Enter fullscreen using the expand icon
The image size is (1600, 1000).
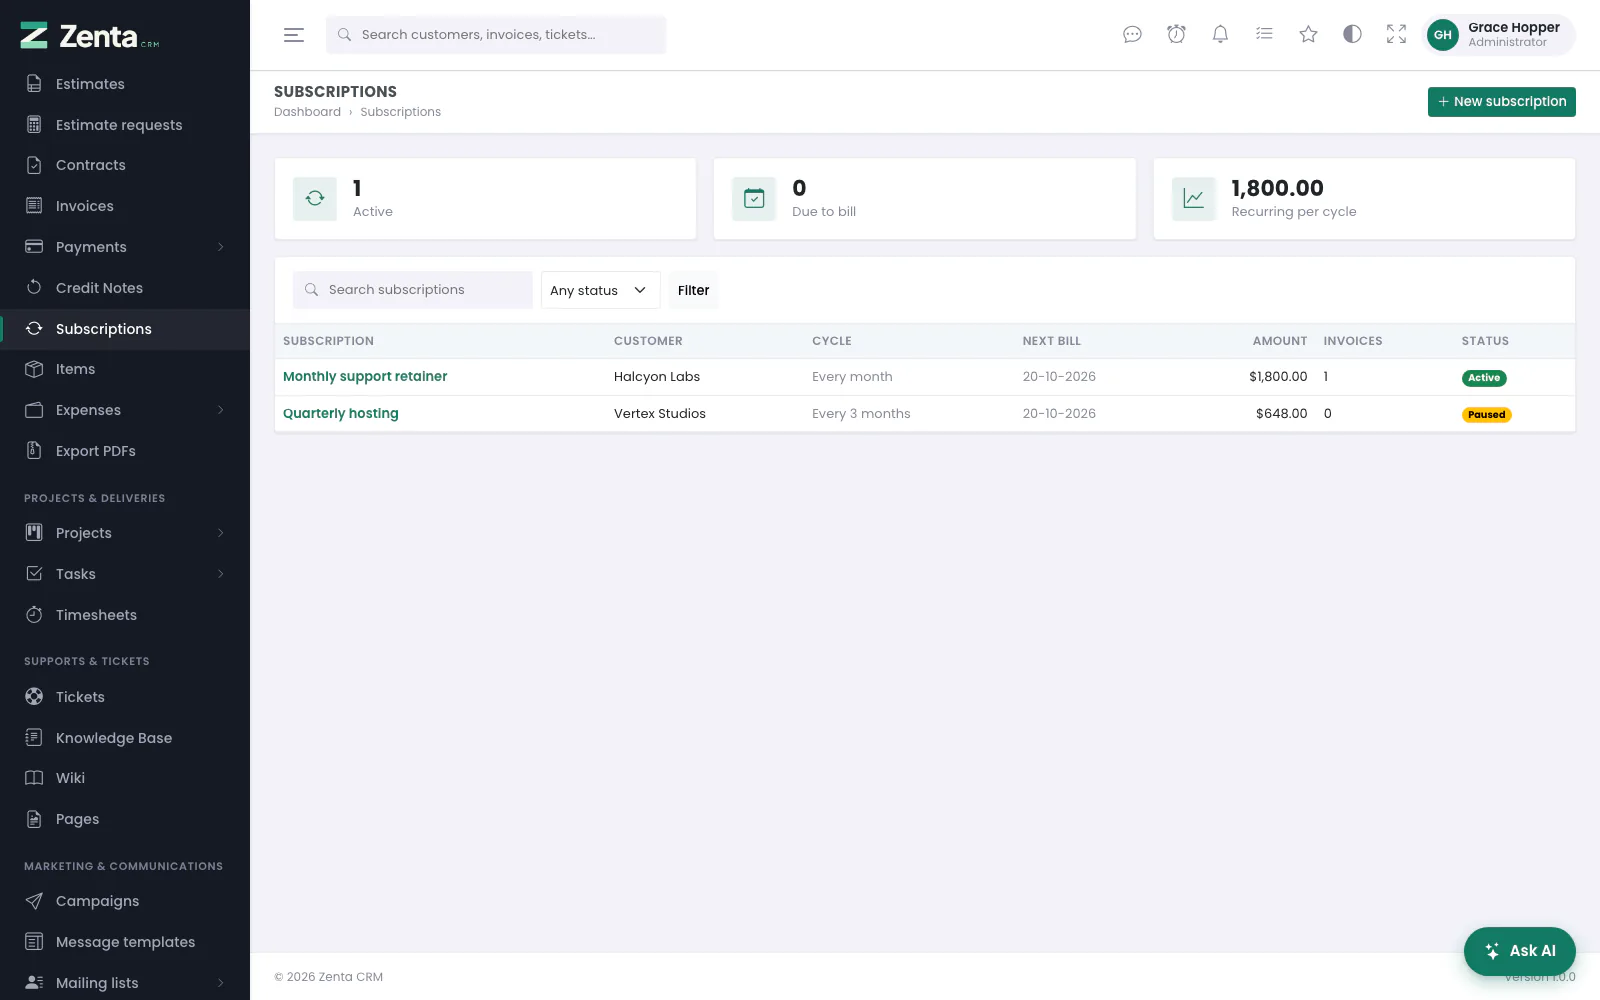(x=1396, y=35)
